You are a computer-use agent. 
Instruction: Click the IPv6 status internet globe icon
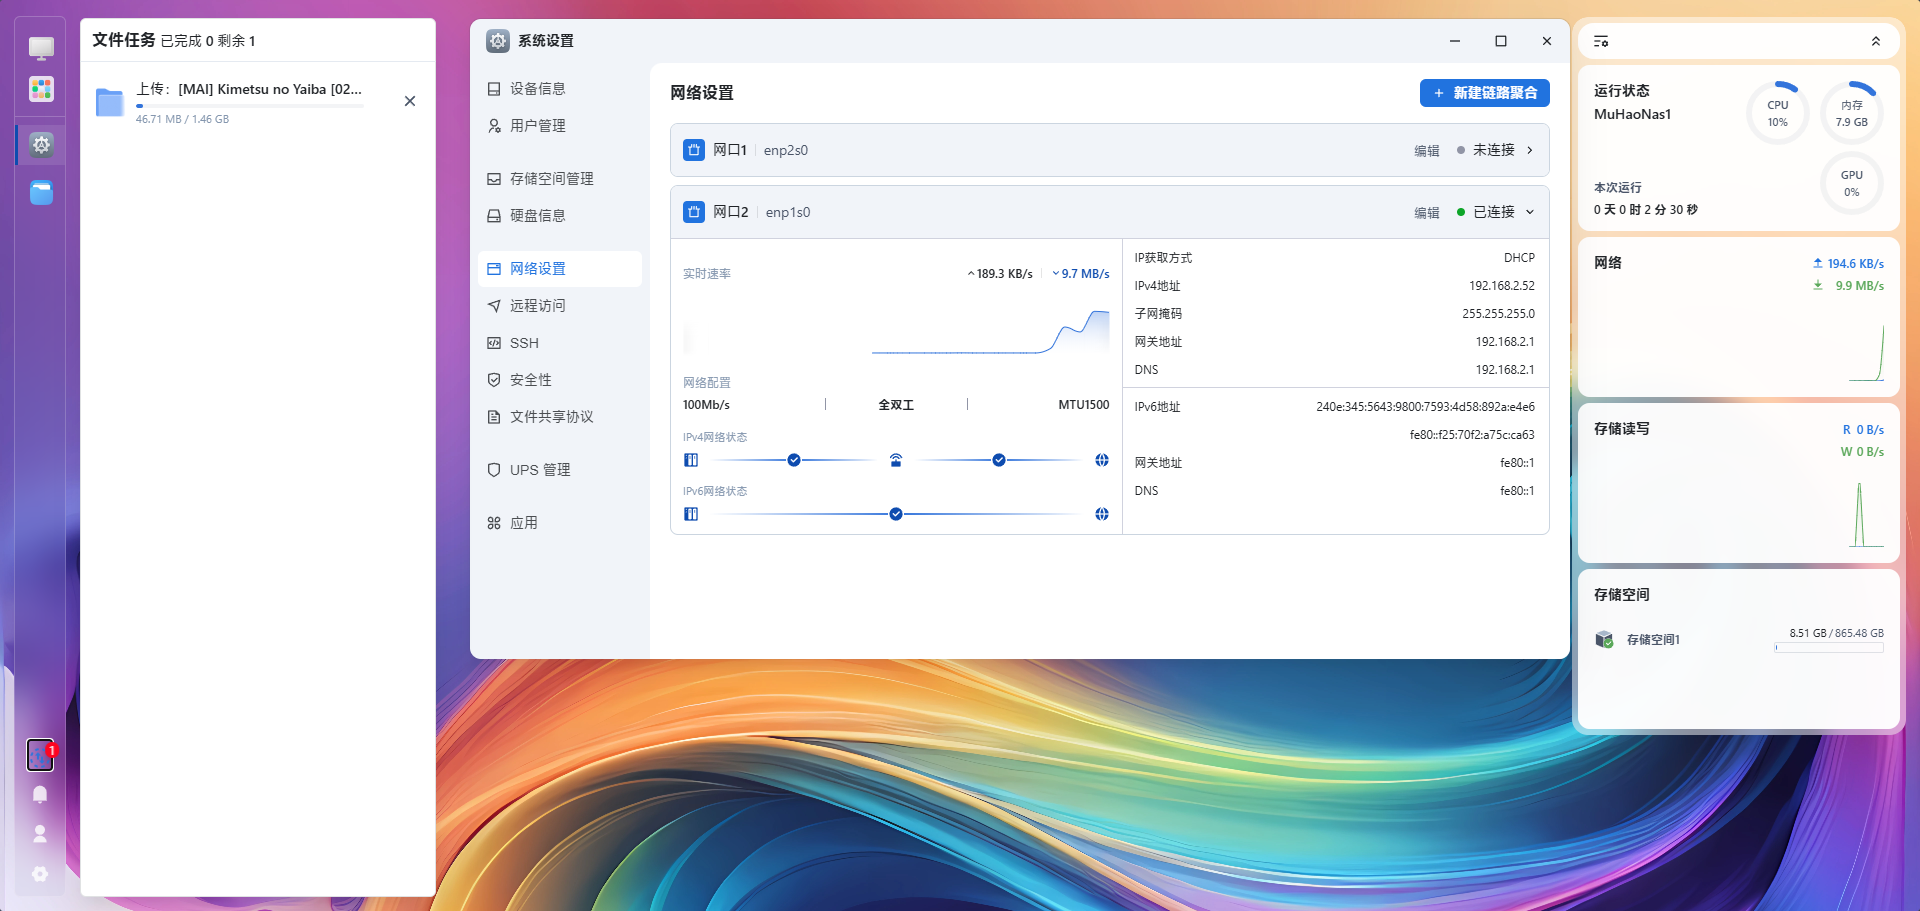click(x=1102, y=514)
